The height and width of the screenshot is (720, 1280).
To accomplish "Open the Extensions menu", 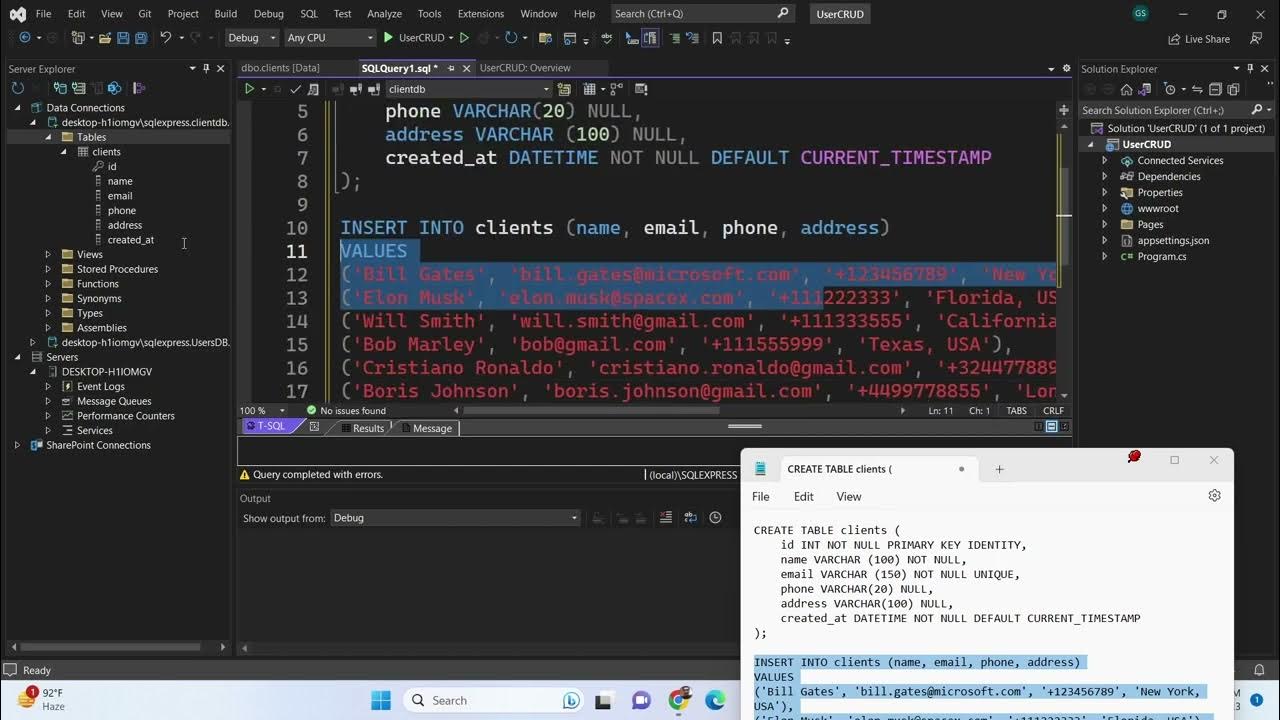I will tap(480, 14).
